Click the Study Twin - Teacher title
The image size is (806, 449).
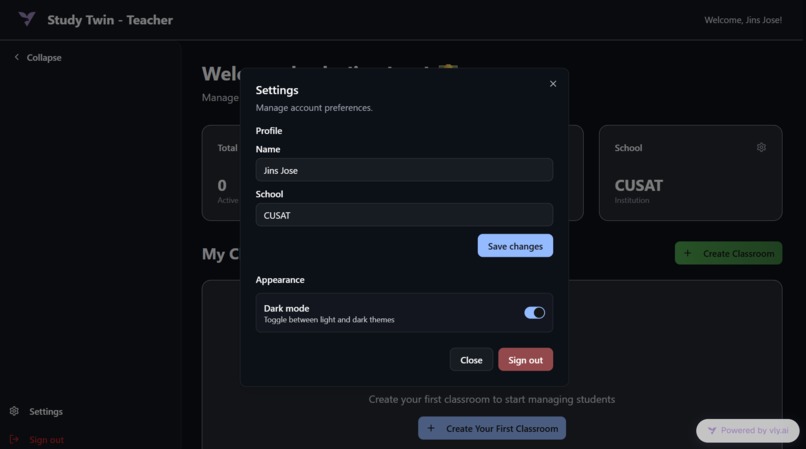tap(110, 20)
